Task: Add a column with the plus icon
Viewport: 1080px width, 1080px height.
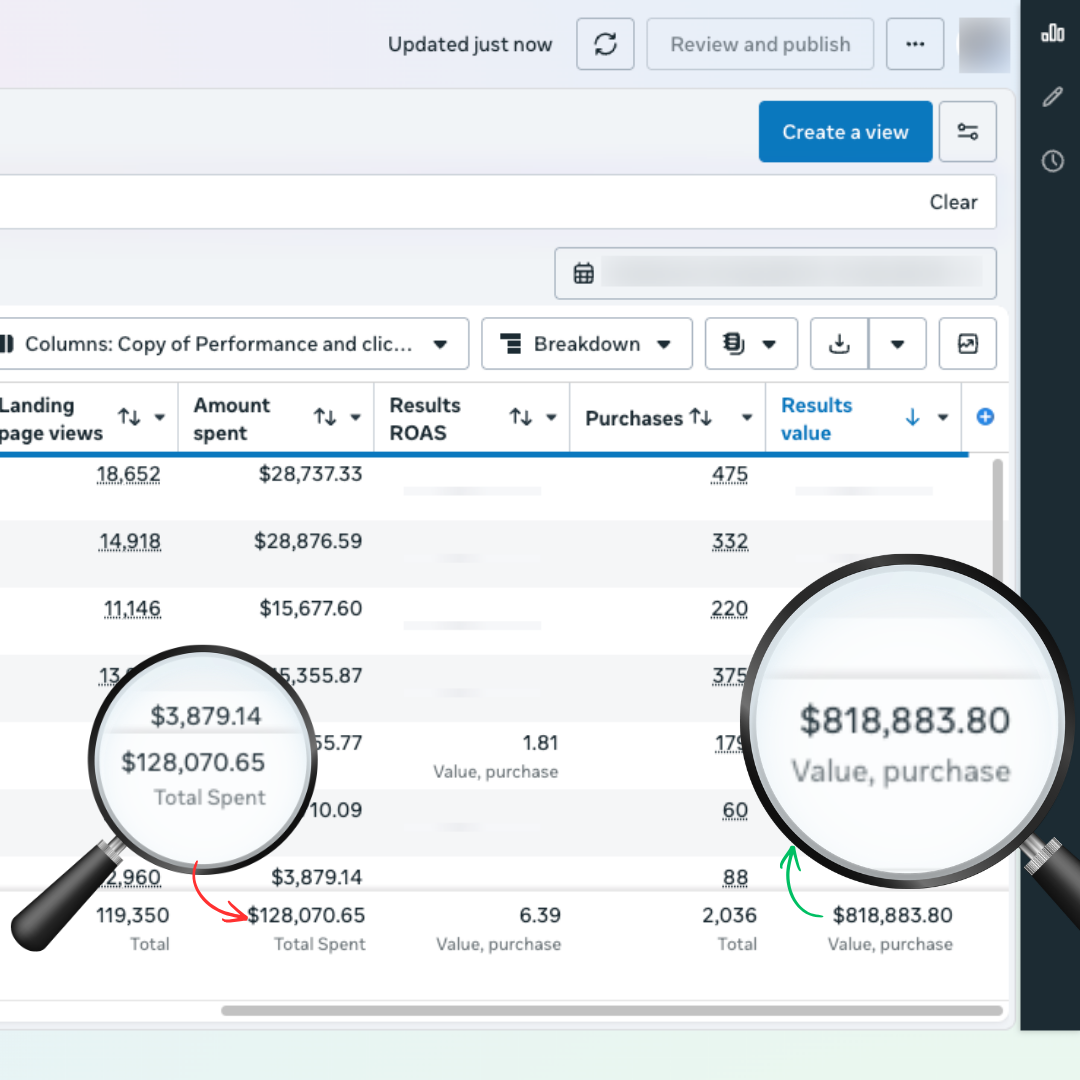Action: (x=985, y=417)
